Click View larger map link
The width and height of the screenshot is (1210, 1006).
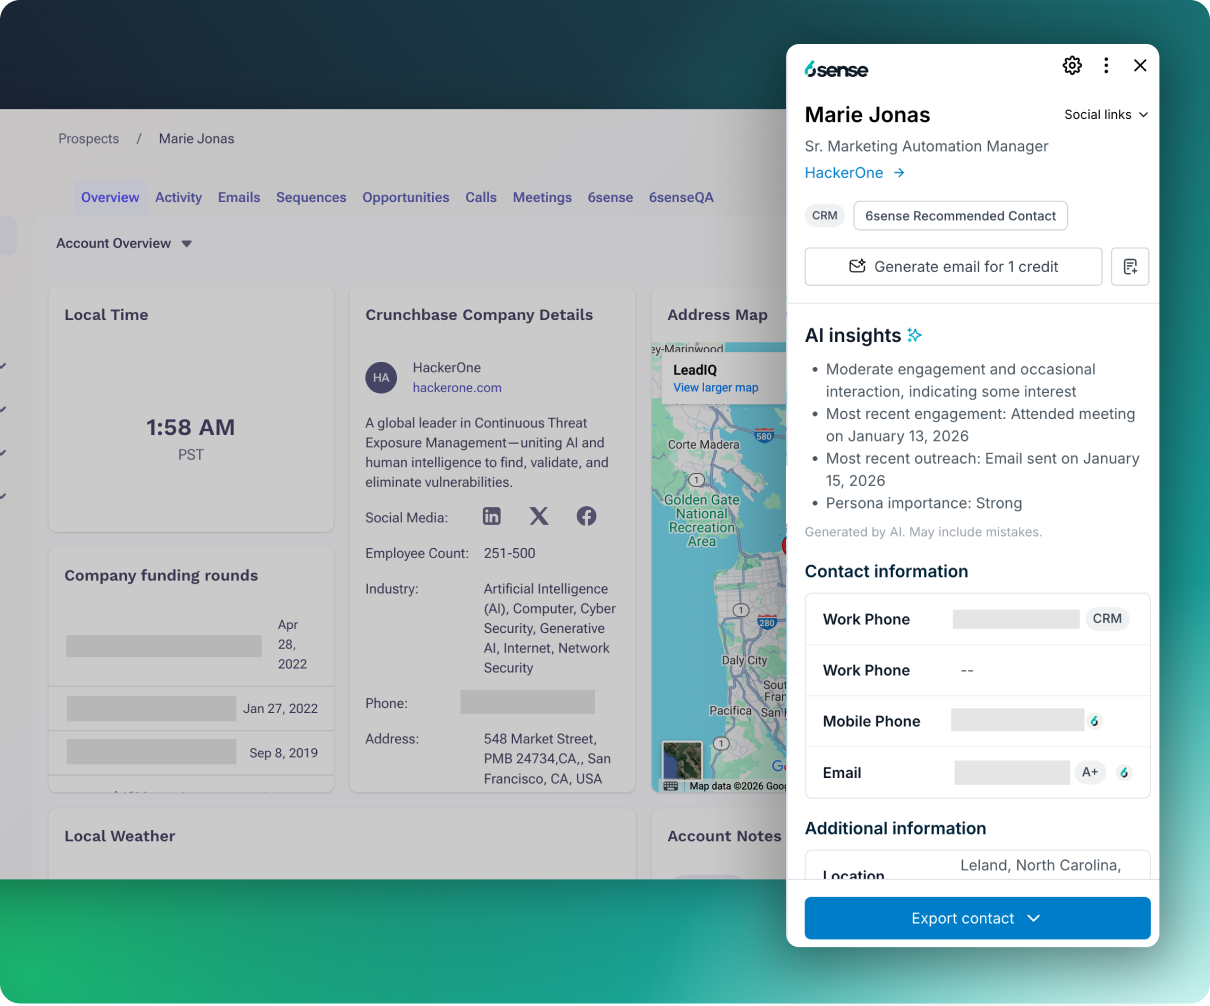click(716, 387)
